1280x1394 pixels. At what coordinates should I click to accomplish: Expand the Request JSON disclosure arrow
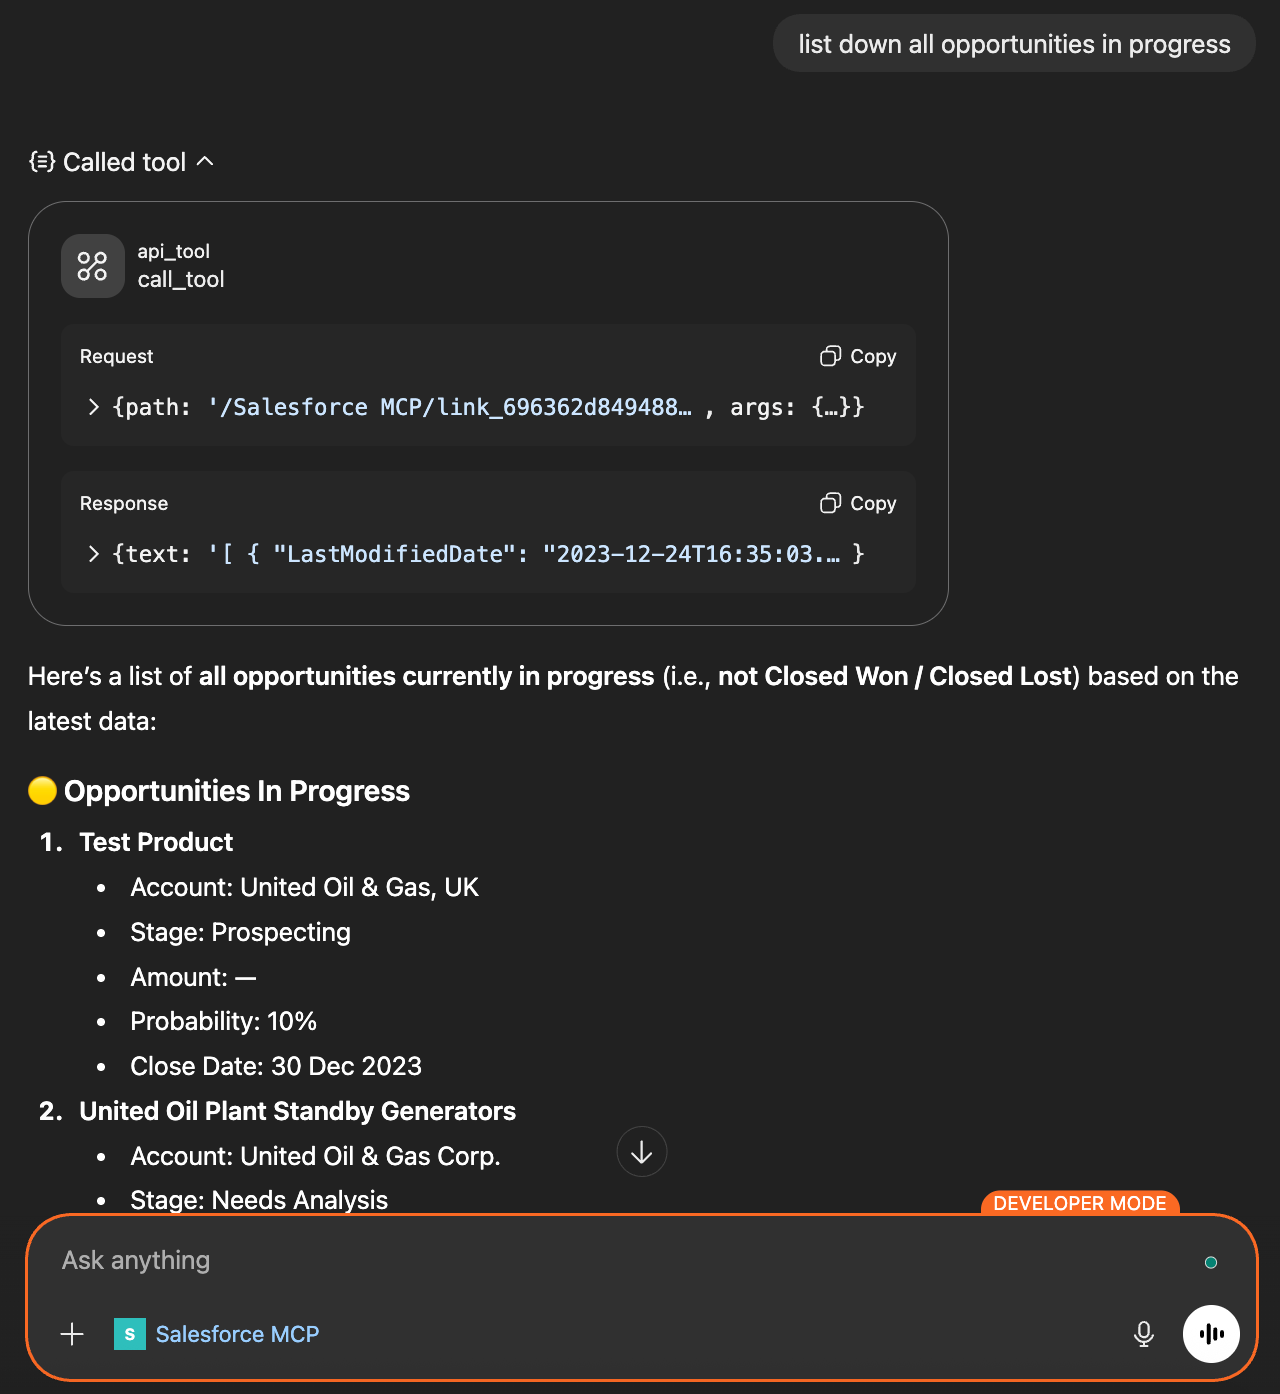(93, 407)
